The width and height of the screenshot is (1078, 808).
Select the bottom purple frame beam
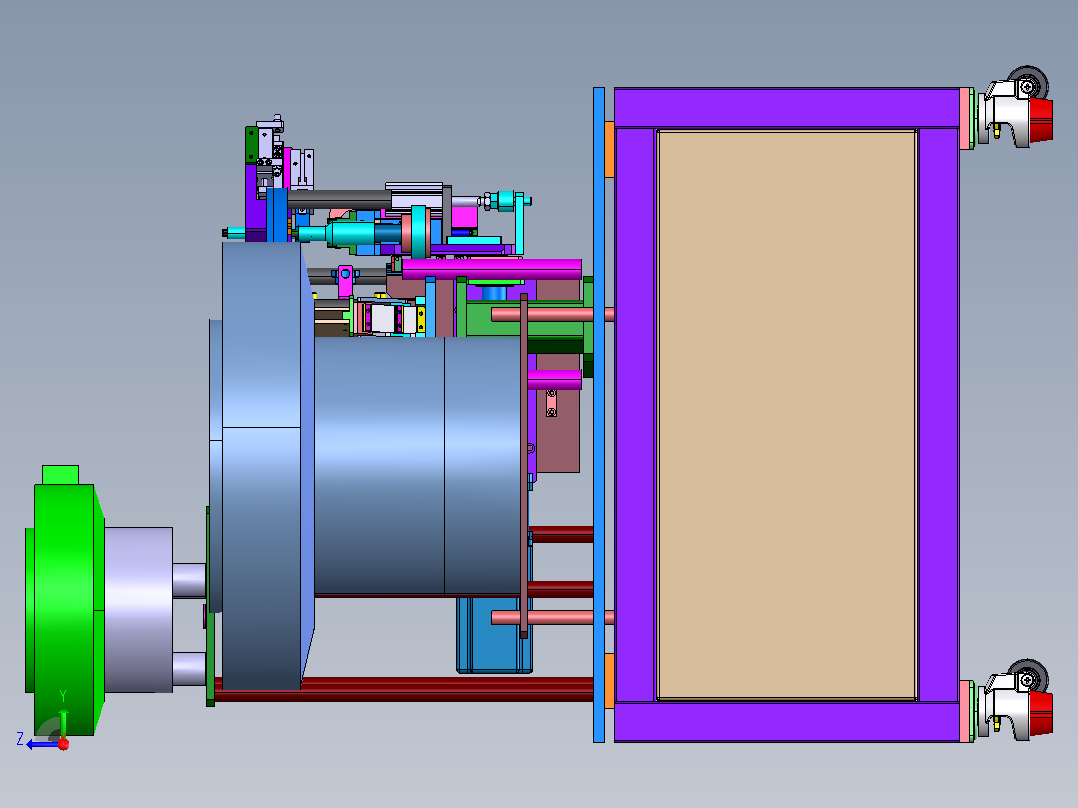786,721
